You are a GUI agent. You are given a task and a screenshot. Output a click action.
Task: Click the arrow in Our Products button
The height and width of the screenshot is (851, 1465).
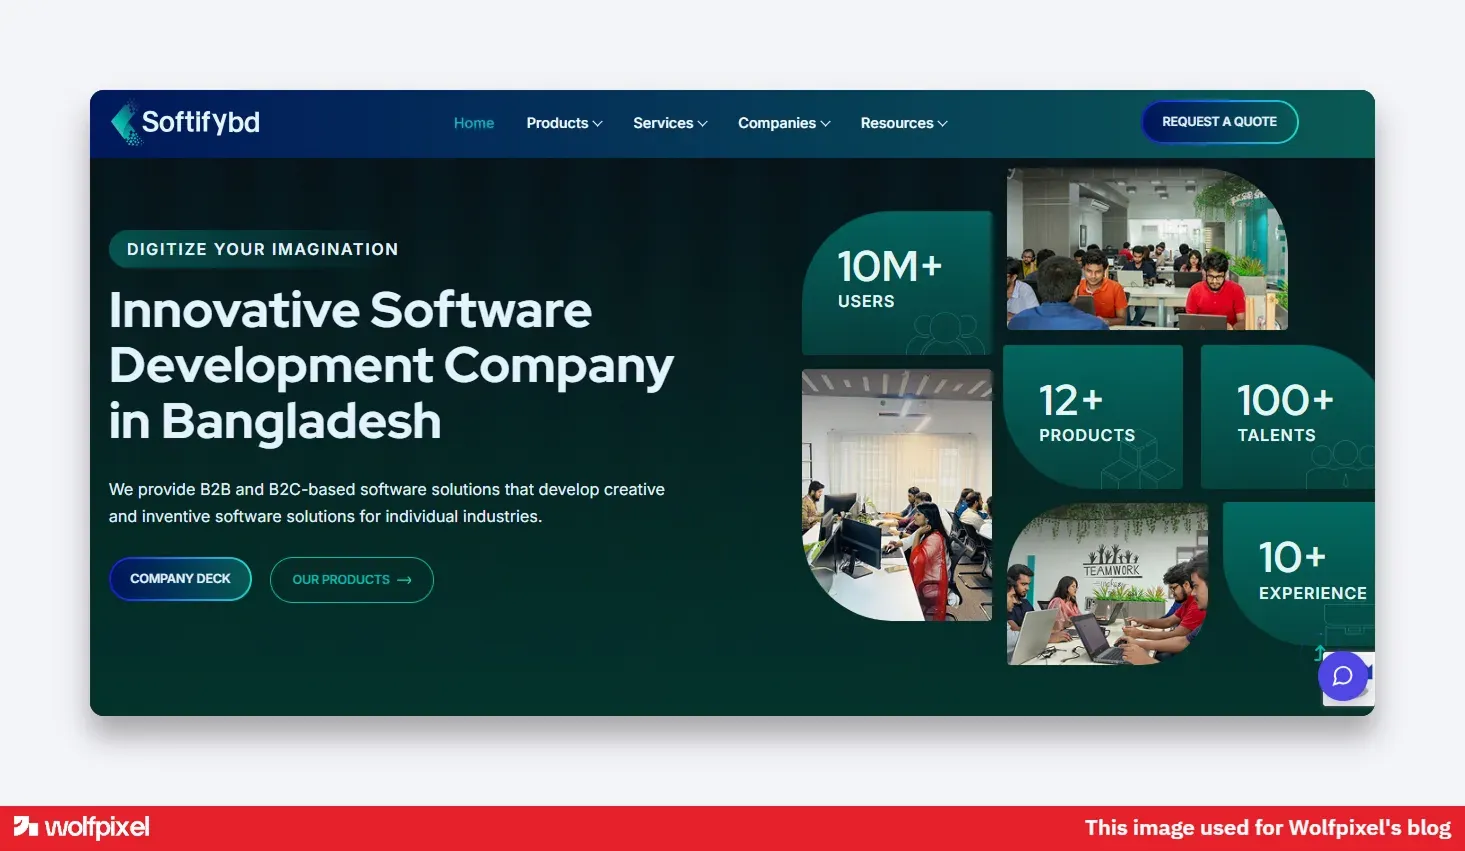pyautogui.click(x=404, y=580)
